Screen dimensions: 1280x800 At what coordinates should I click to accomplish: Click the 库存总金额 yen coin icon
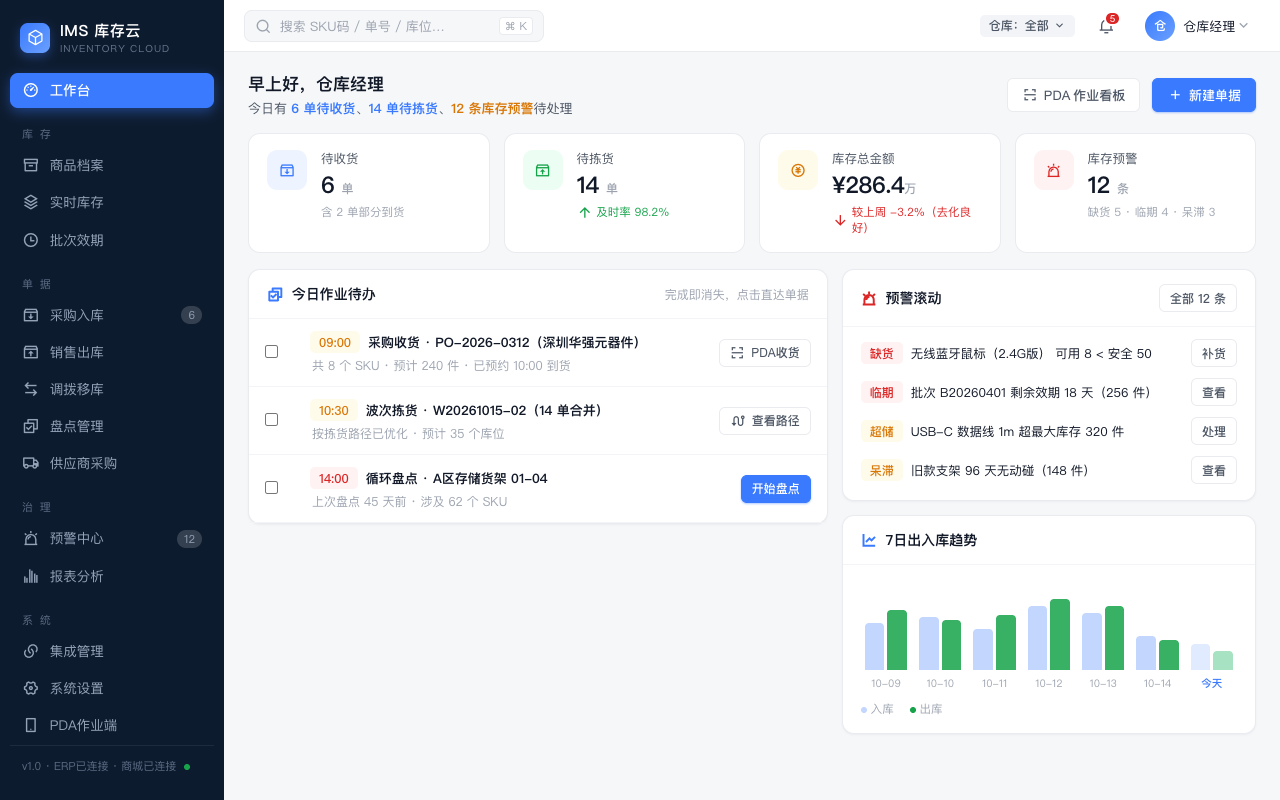point(798,170)
